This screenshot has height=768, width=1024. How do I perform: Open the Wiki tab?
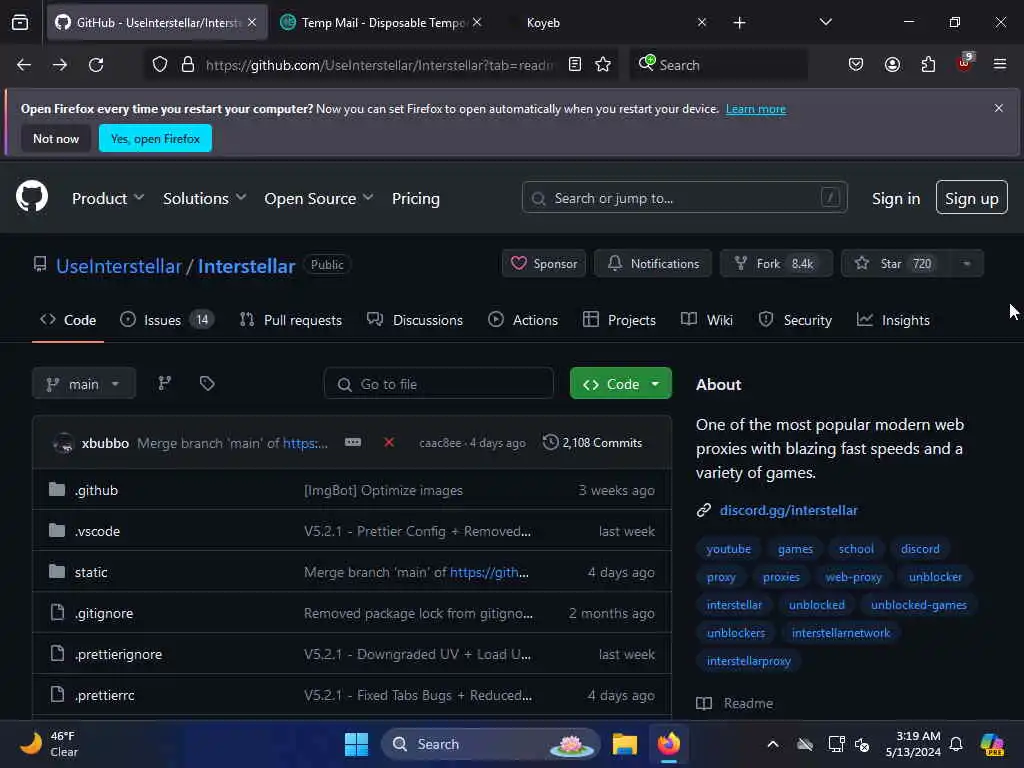(x=707, y=320)
